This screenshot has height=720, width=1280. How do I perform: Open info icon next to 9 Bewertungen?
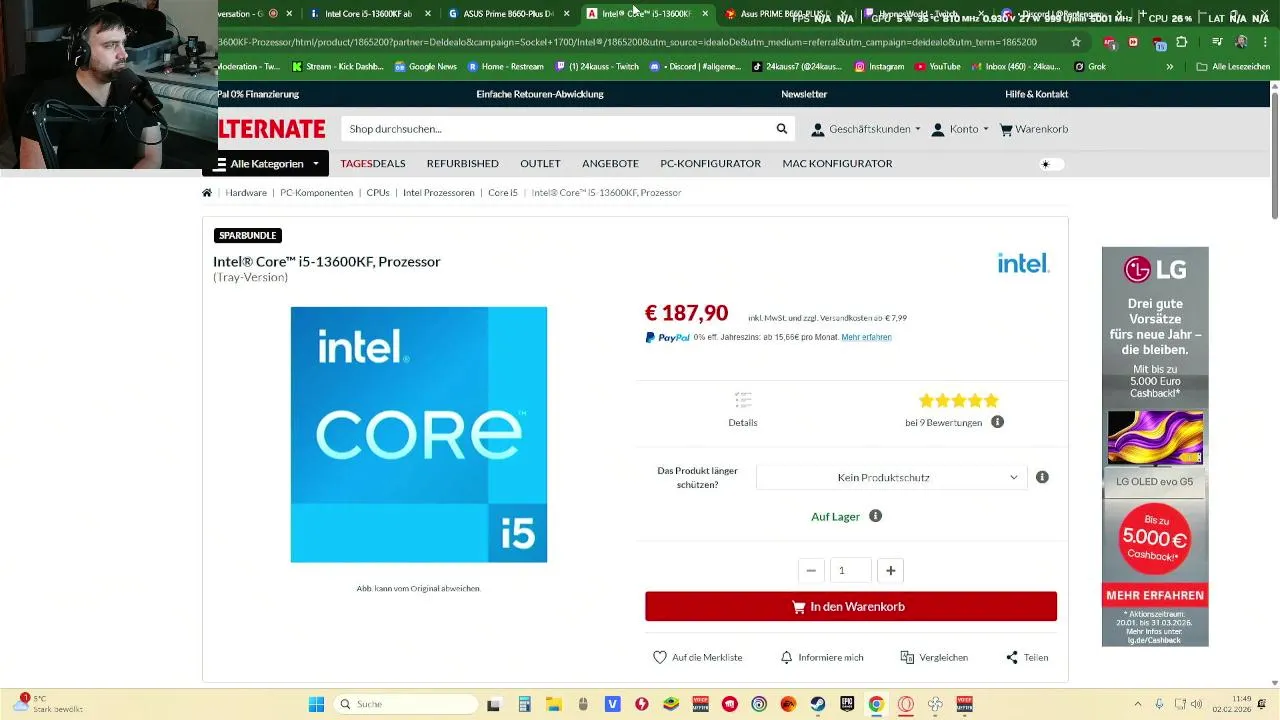pos(997,422)
